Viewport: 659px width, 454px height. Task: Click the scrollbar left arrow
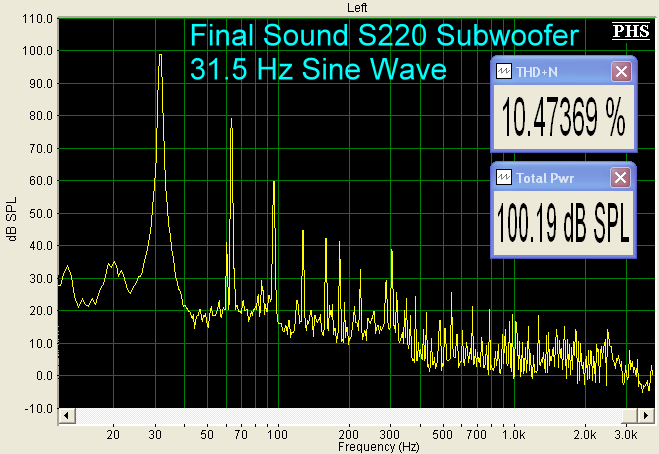coord(66,416)
